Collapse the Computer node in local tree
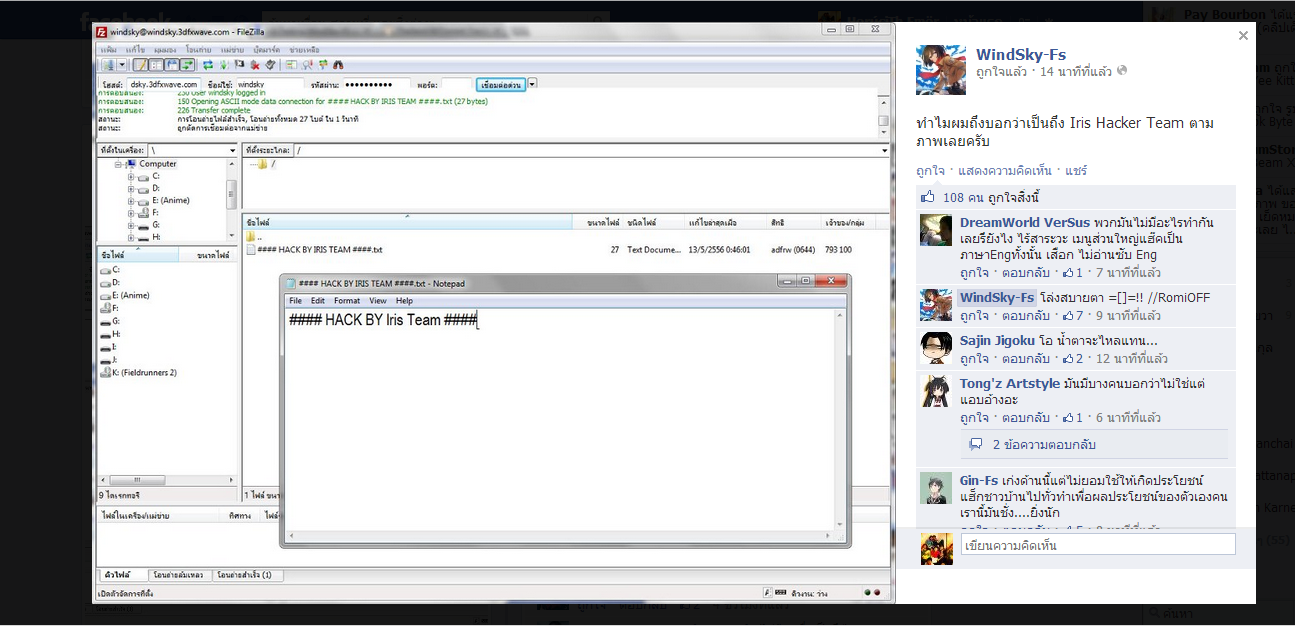This screenshot has width=1295, height=626. pyautogui.click(x=119, y=164)
